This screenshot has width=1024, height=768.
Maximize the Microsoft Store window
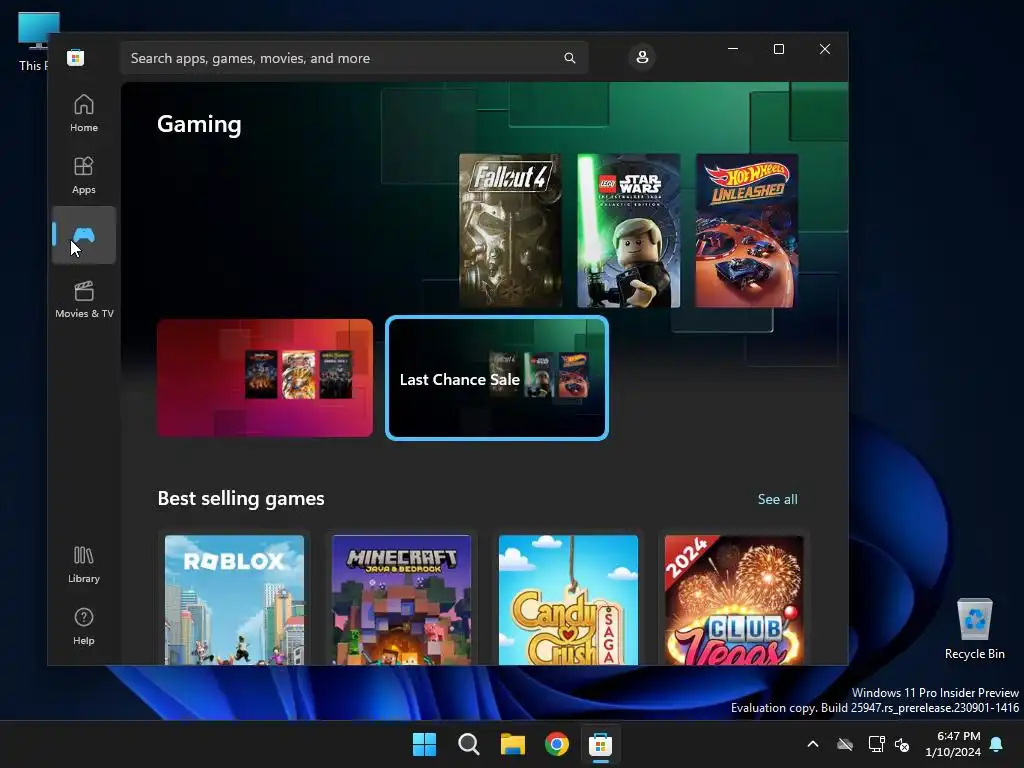[x=778, y=49]
